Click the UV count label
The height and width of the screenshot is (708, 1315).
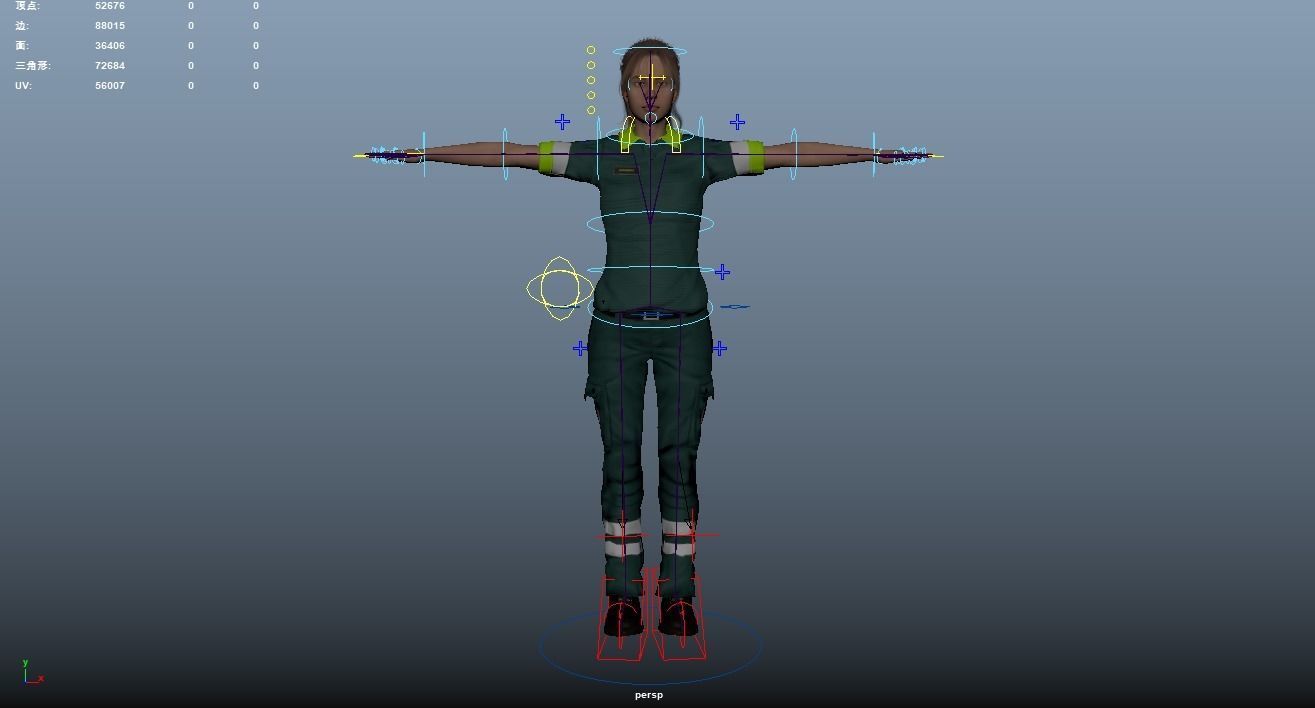[23, 86]
